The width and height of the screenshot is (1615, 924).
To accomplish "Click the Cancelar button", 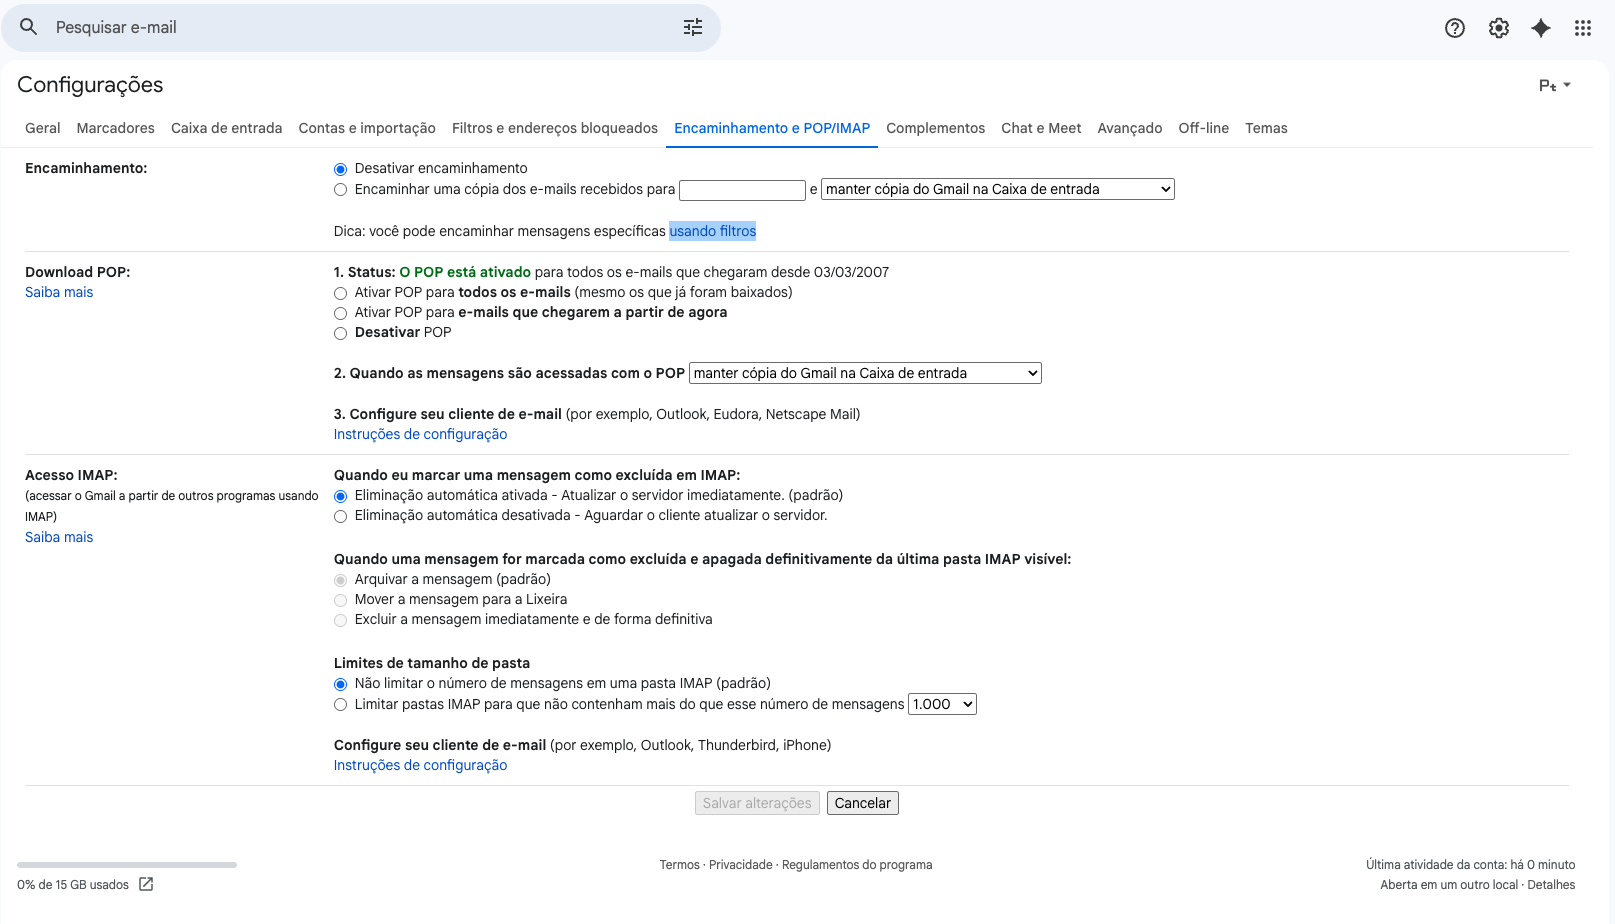I will [862, 802].
